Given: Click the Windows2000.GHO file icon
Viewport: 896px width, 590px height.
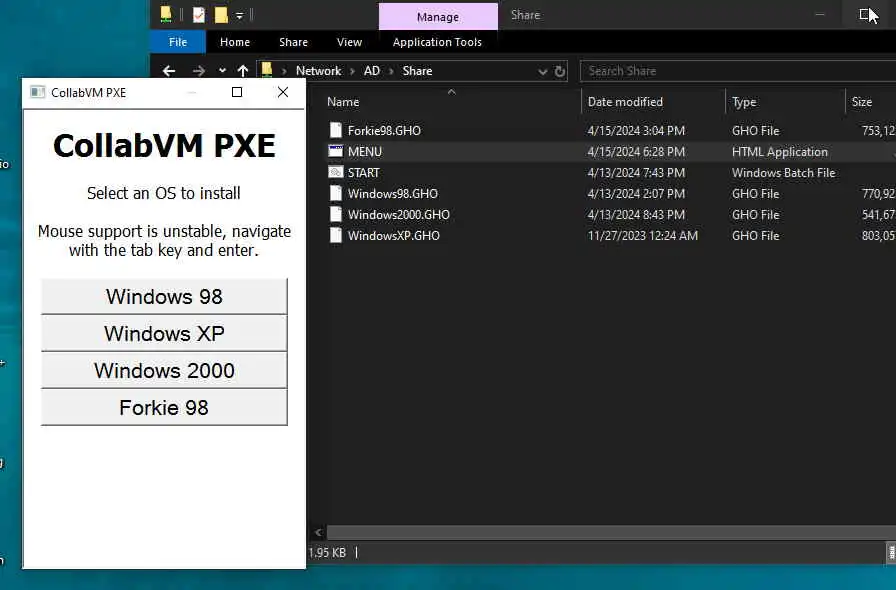Looking at the screenshot, I should 336,214.
